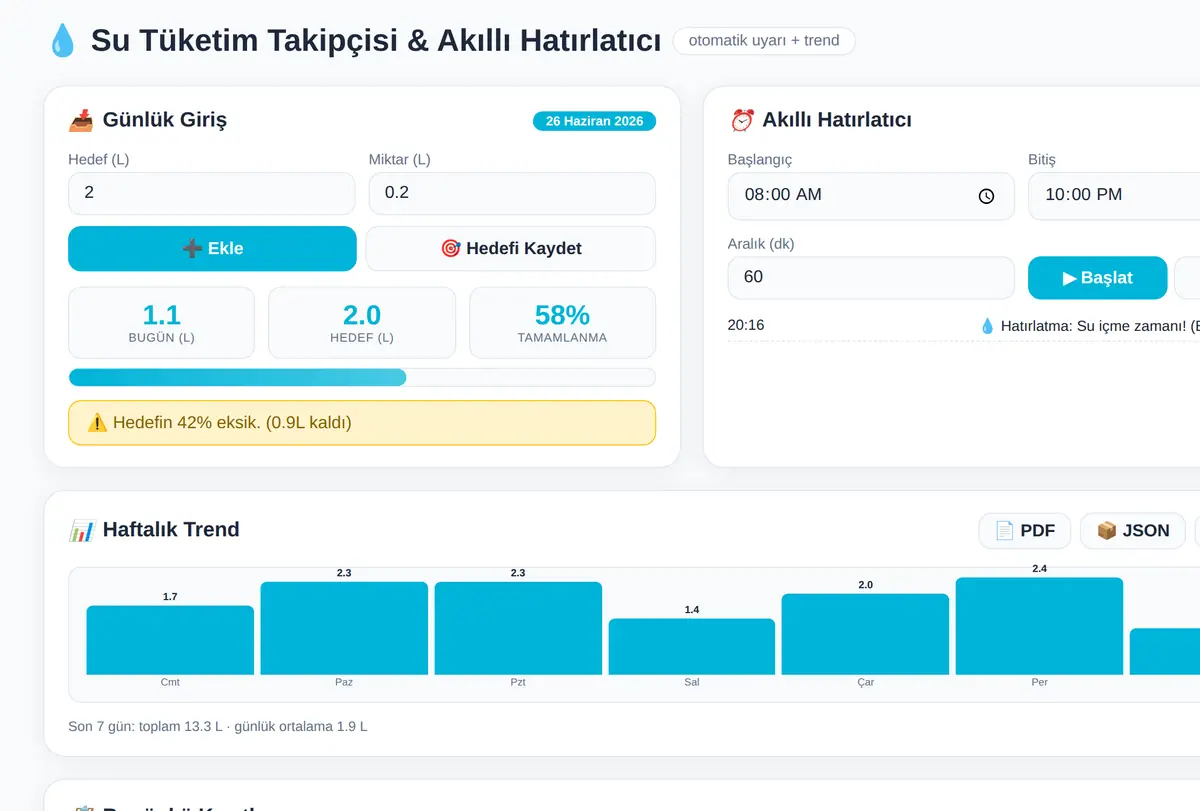Click the 26 Haziran 2026 date badge

(x=594, y=121)
